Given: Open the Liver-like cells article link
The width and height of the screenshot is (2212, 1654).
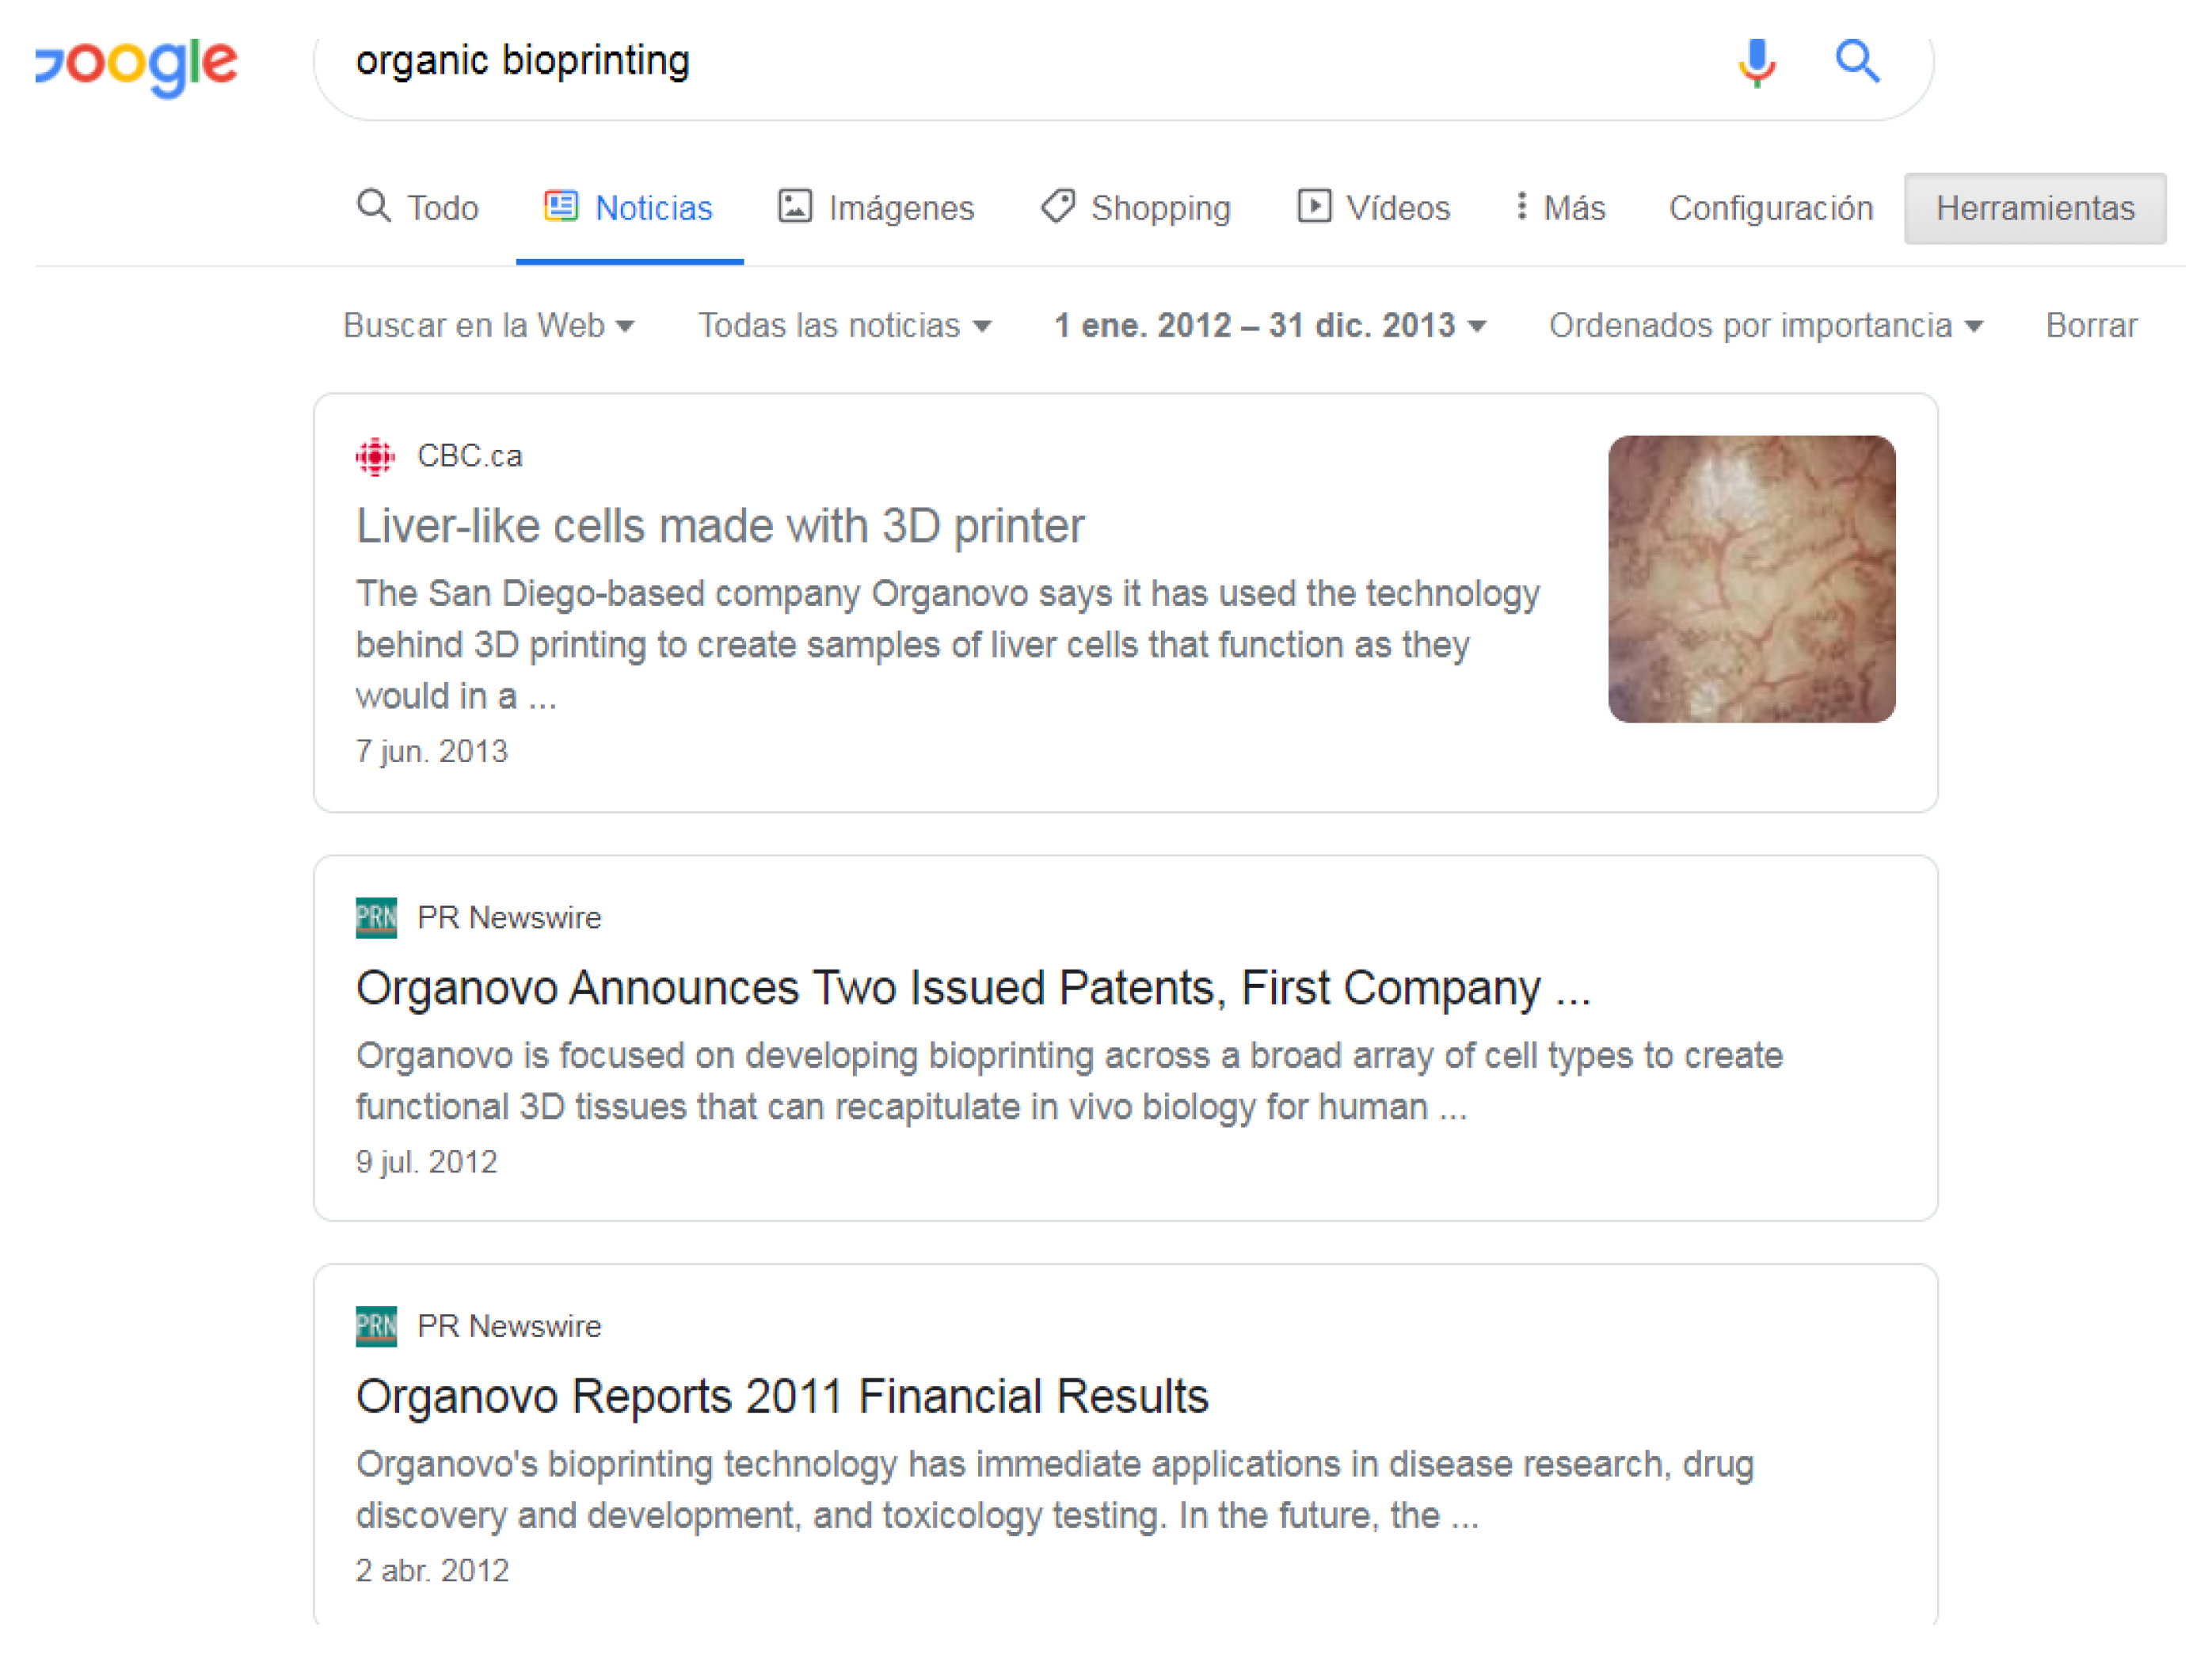Looking at the screenshot, I should pos(720,526).
